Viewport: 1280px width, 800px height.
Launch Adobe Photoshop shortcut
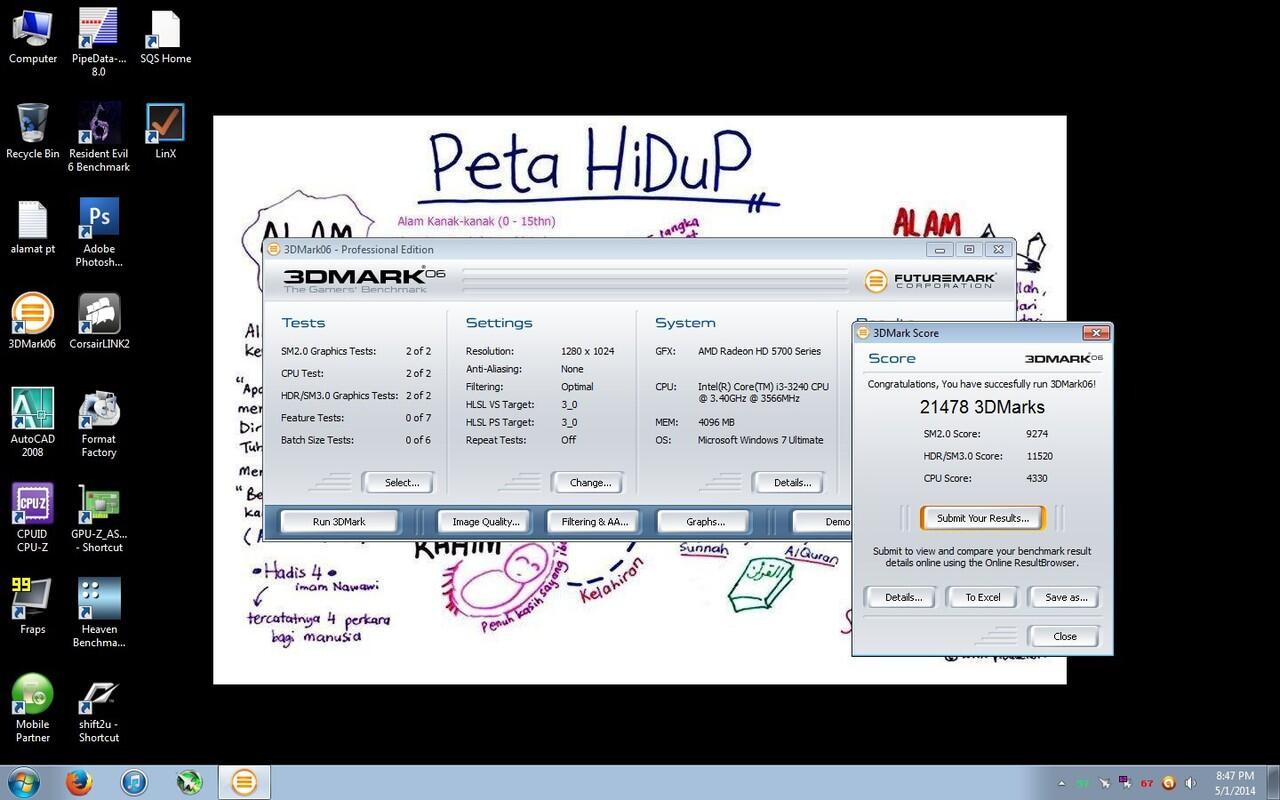(x=99, y=232)
